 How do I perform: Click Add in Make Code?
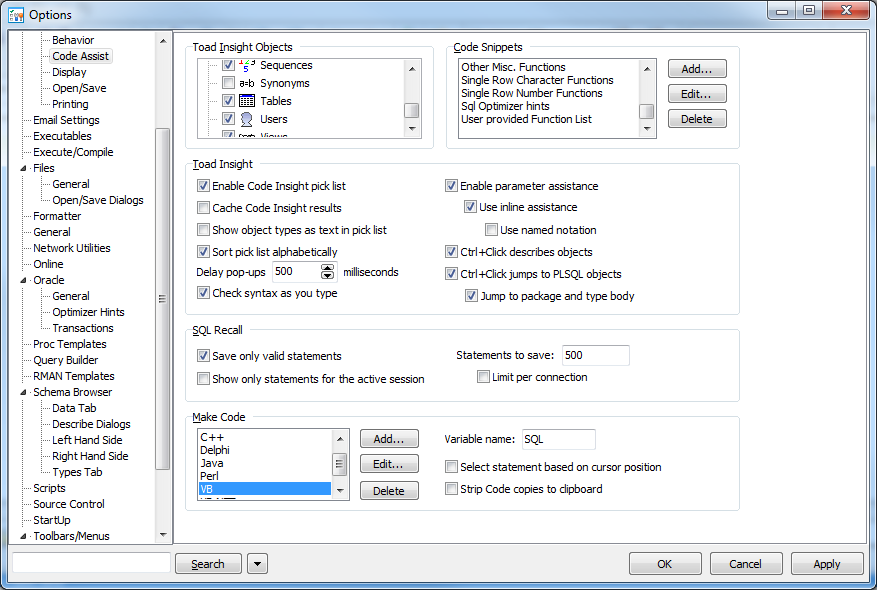coord(389,439)
